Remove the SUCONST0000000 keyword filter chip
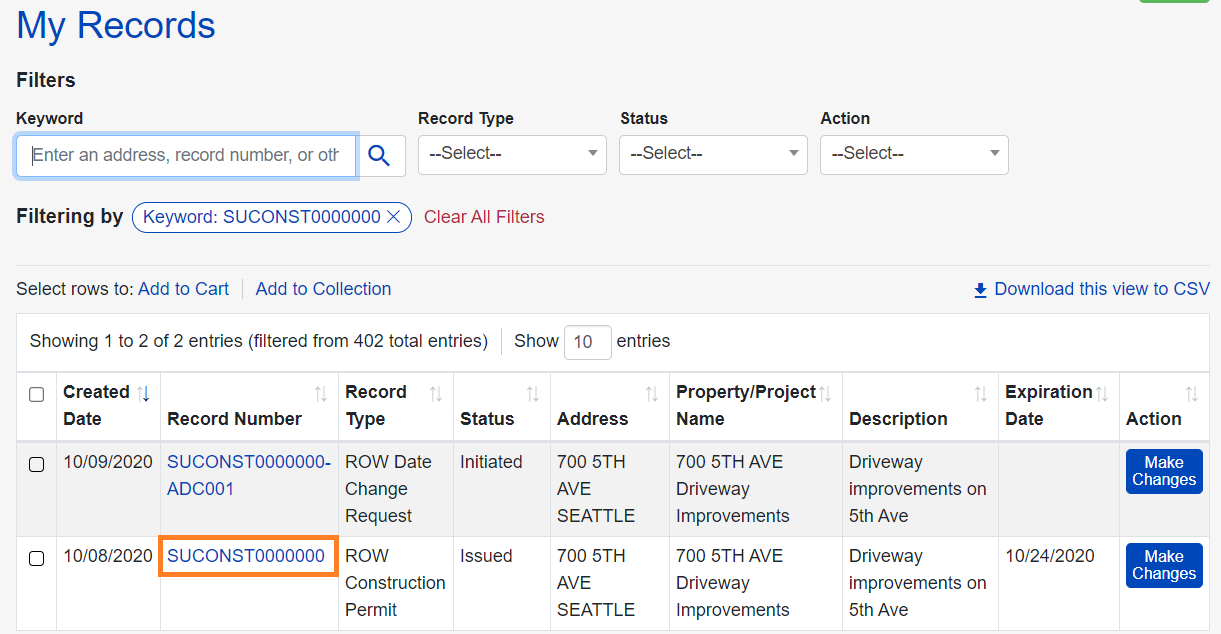This screenshot has width=1221, height=634. tap(393, 217)
